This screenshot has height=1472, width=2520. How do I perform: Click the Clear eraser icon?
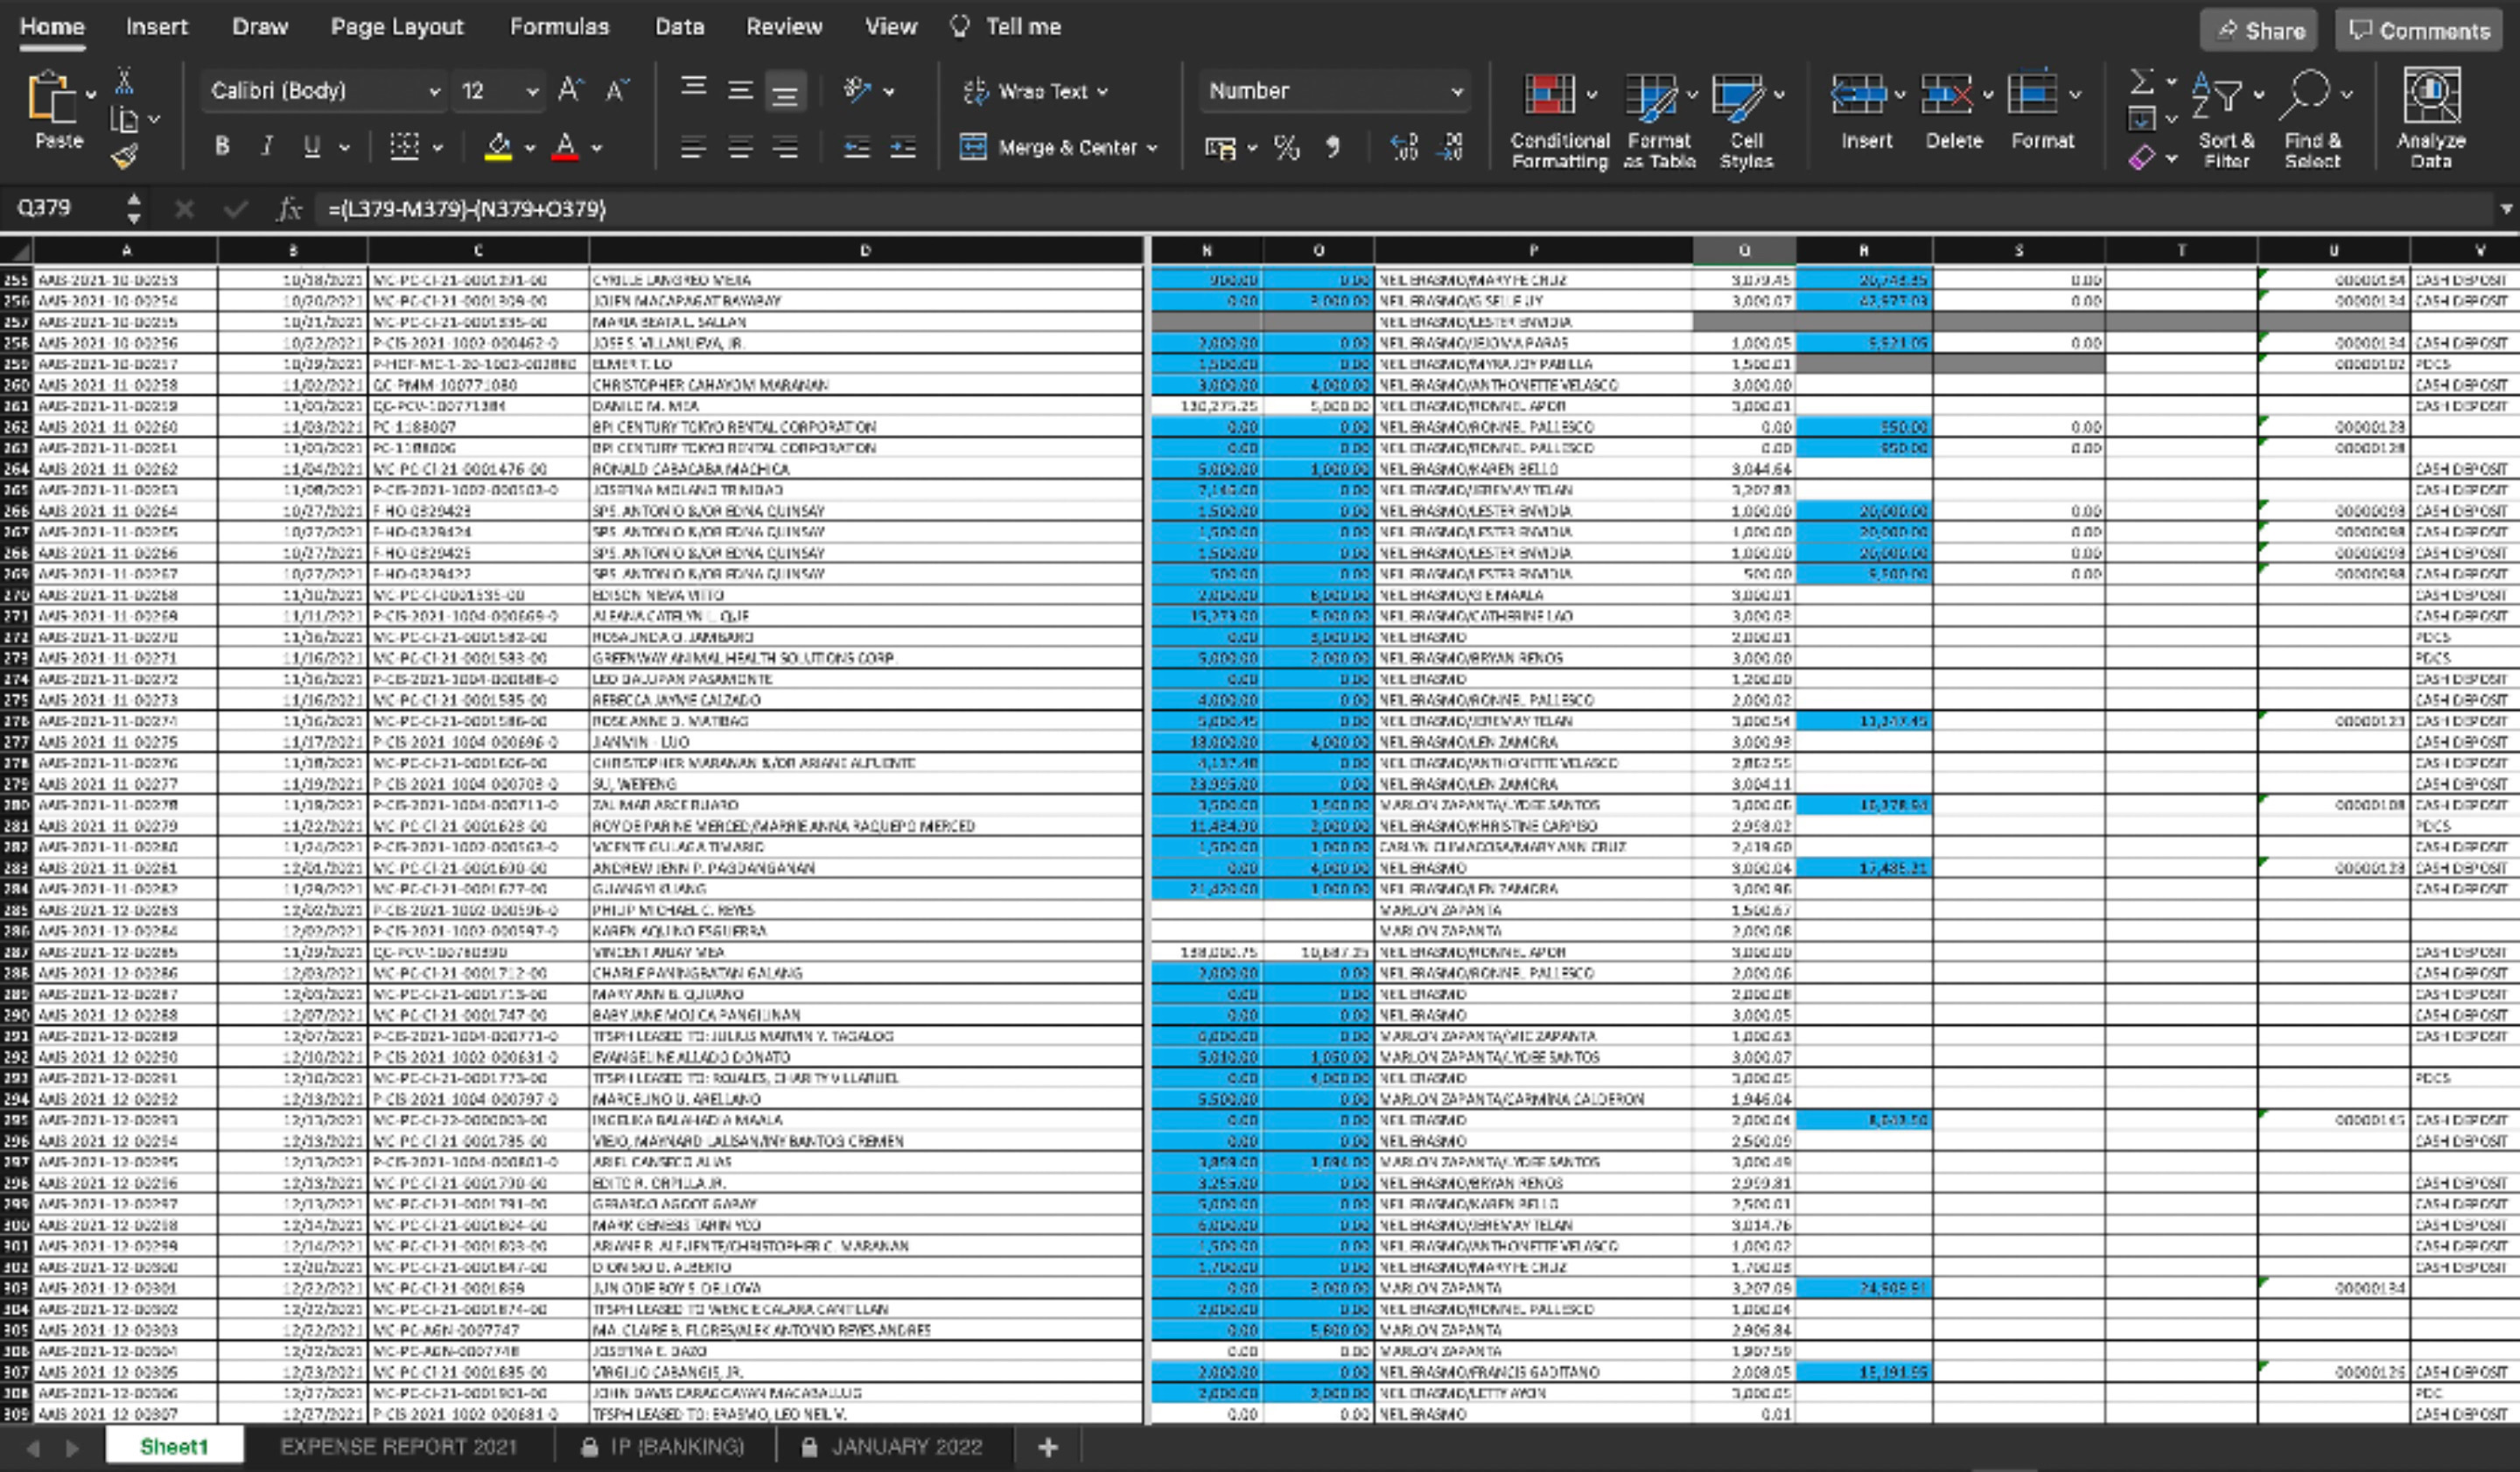[x=2141, y=158]
